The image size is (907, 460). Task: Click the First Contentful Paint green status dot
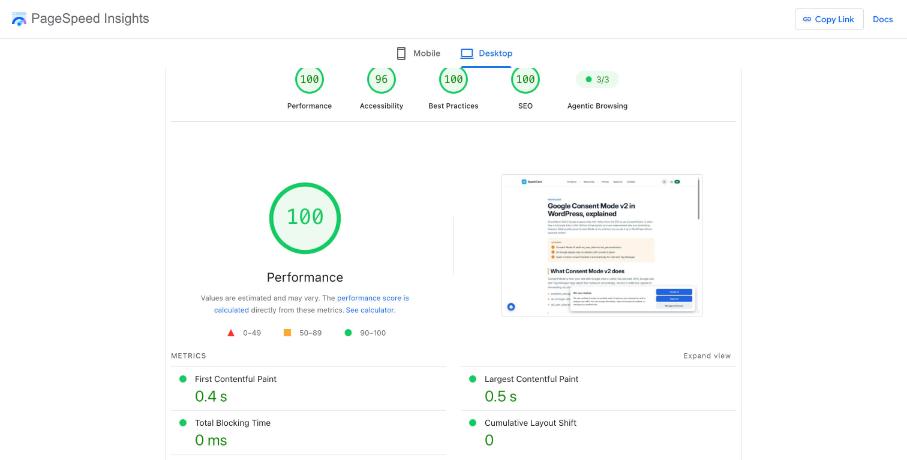click(183, 379)
